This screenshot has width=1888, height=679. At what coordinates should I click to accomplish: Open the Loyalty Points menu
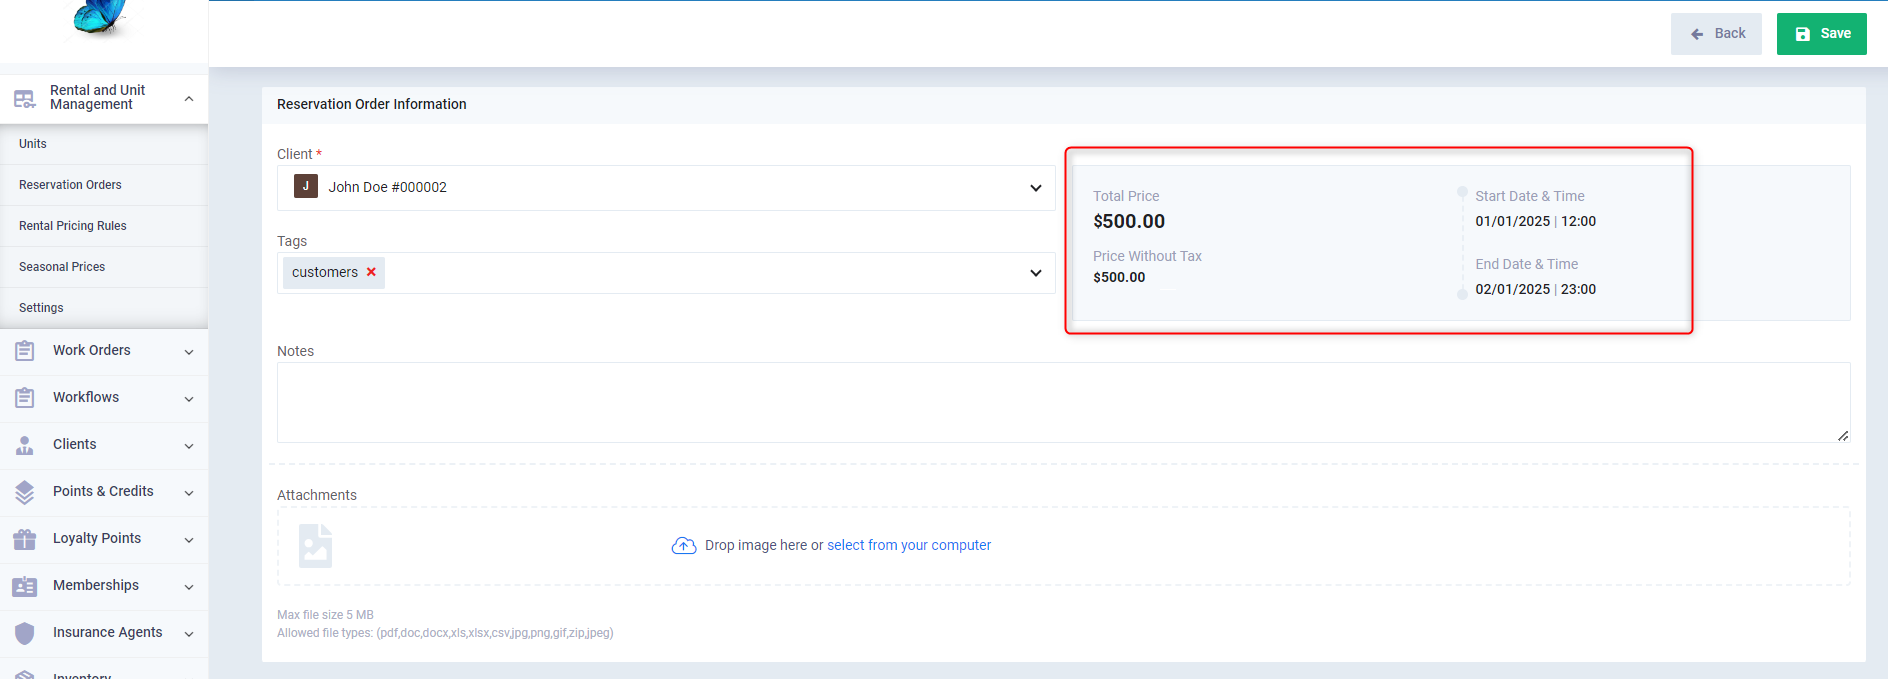104,539
